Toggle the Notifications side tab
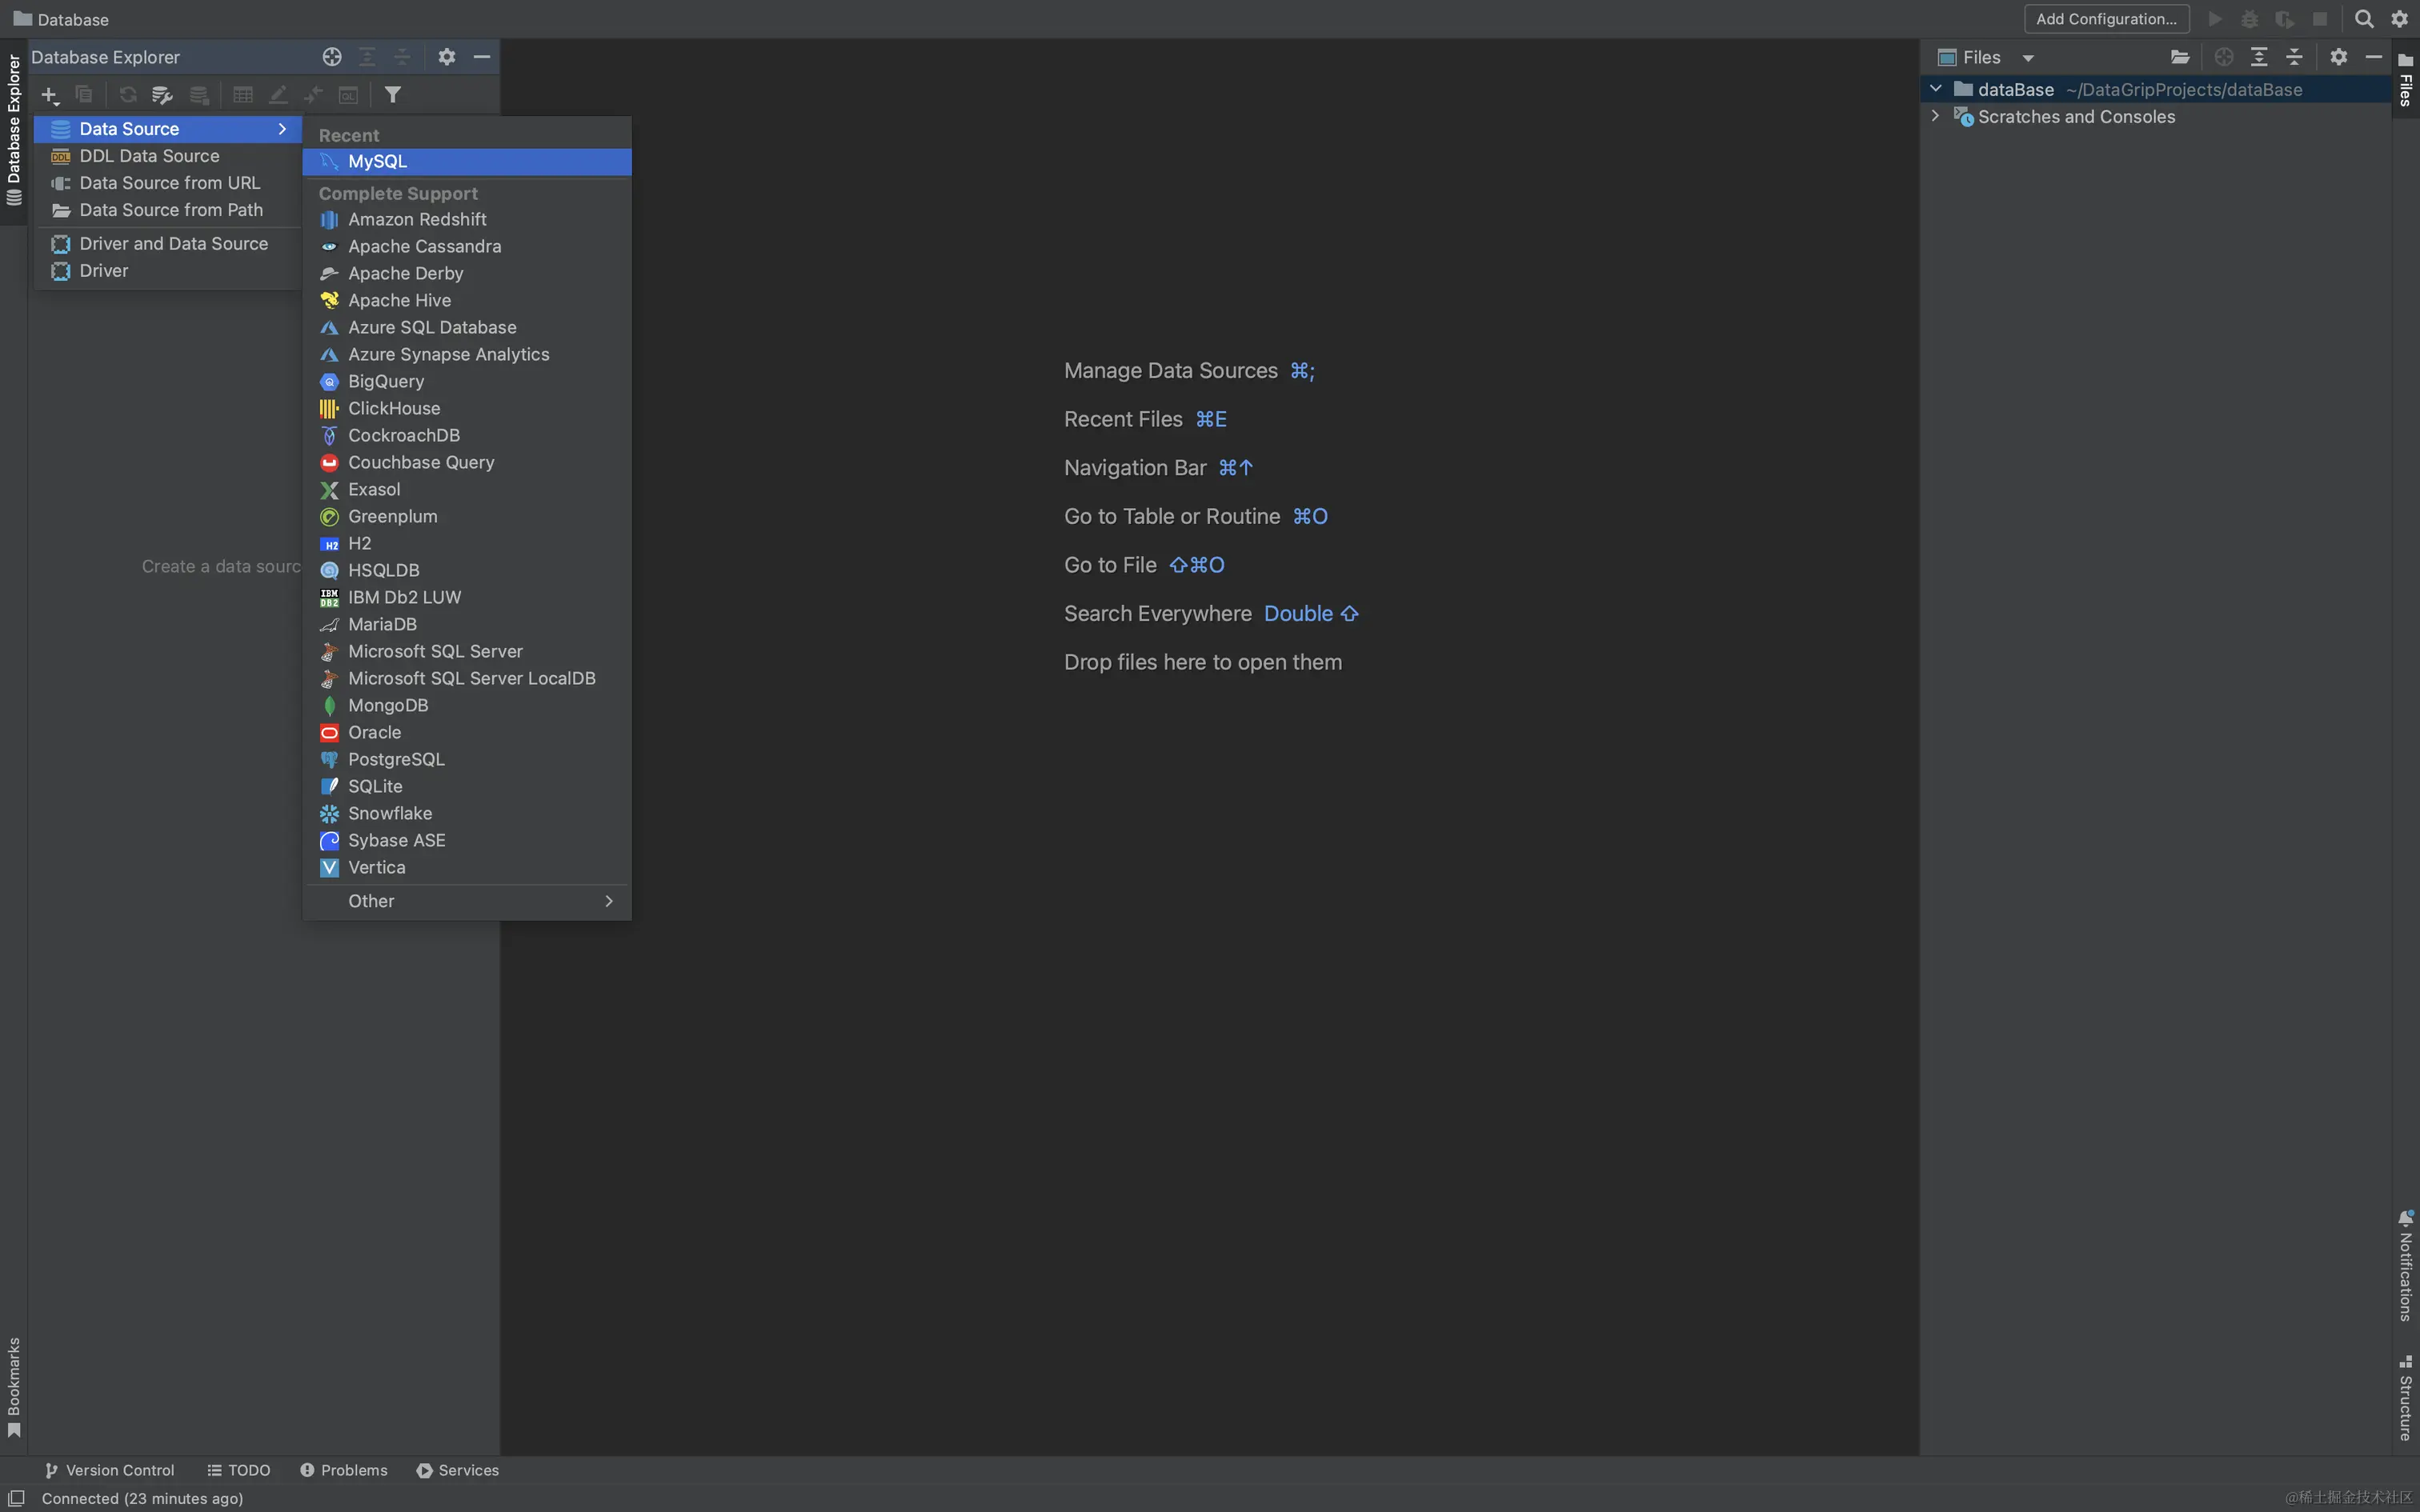The image size is (2420, 1512). (2406, 1265)
